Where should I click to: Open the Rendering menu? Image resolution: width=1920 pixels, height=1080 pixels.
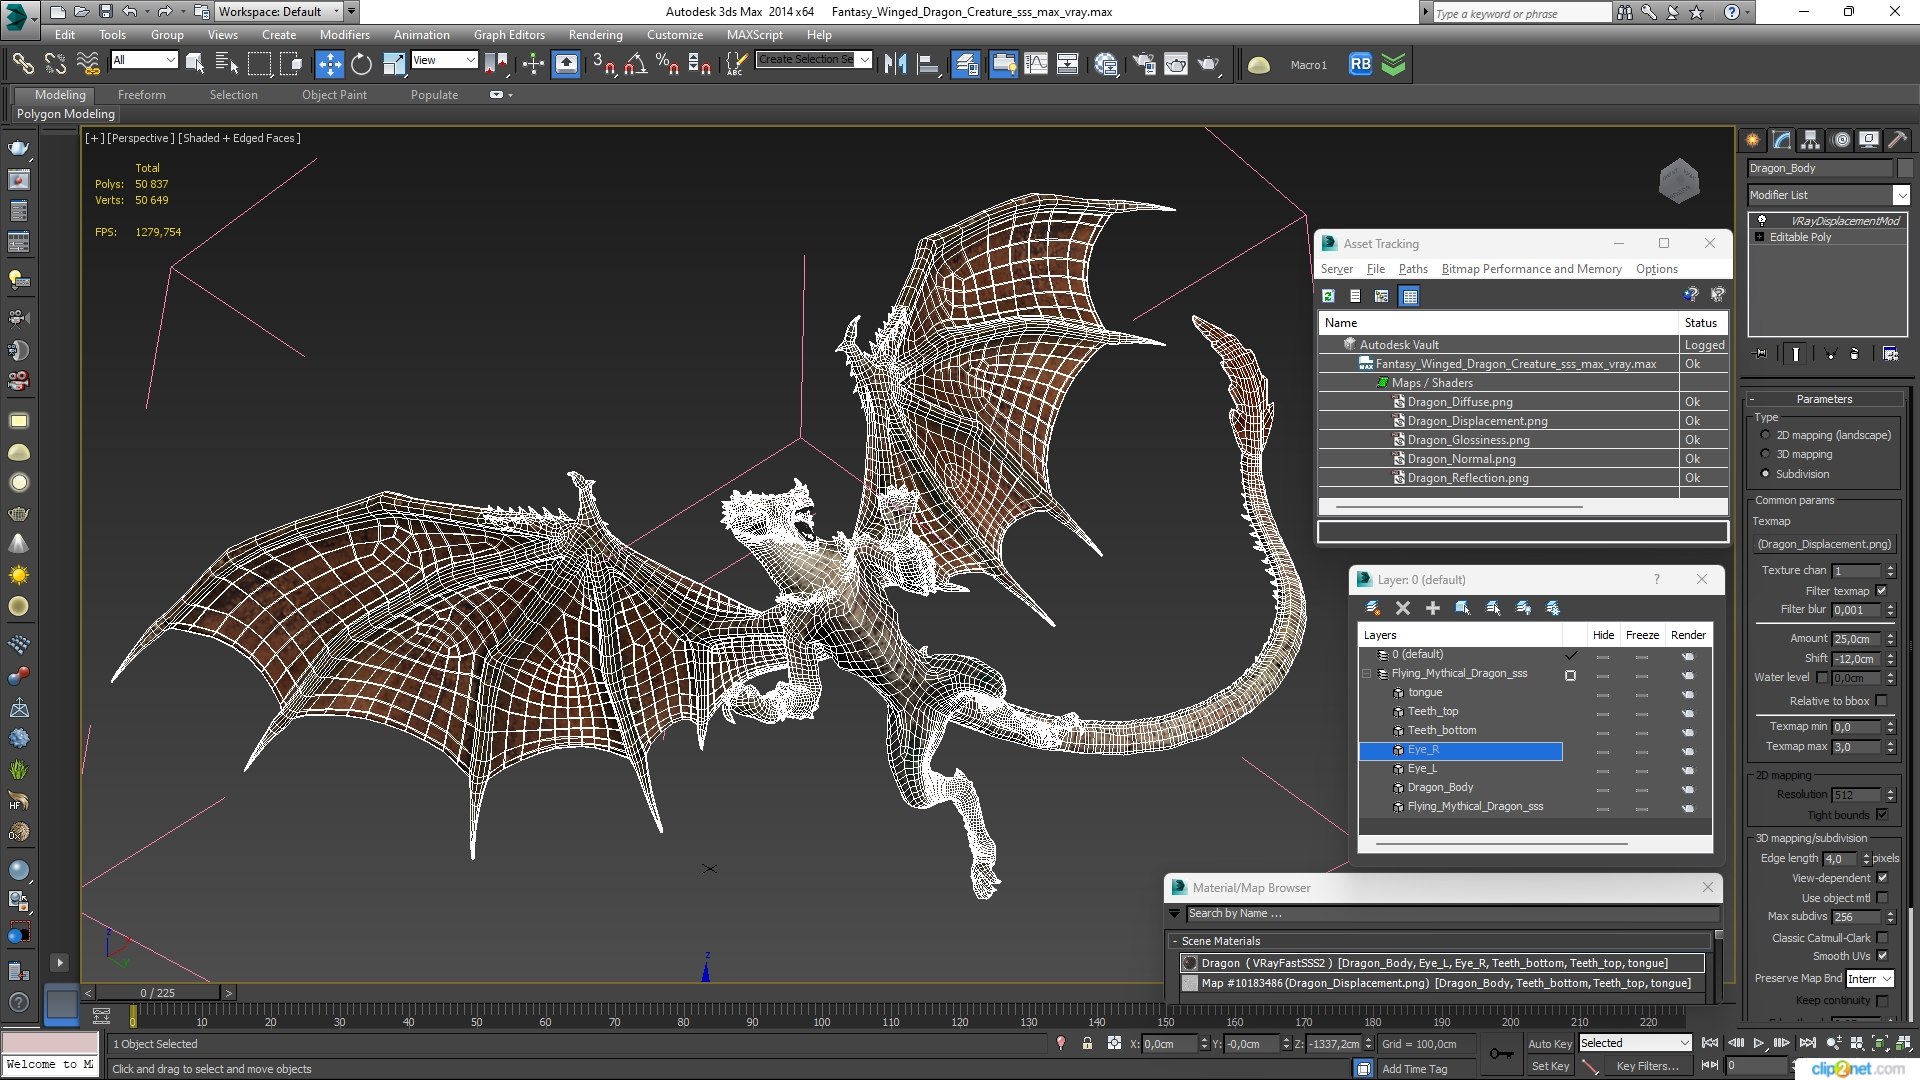[x=595, y=34]
